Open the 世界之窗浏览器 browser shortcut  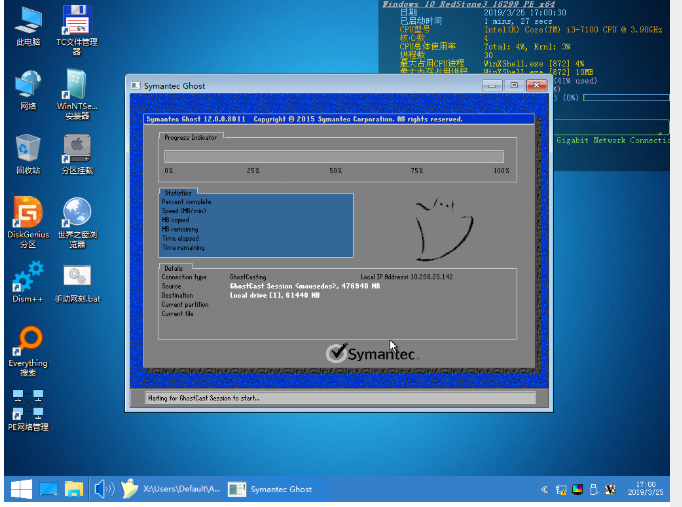(77, 223)
